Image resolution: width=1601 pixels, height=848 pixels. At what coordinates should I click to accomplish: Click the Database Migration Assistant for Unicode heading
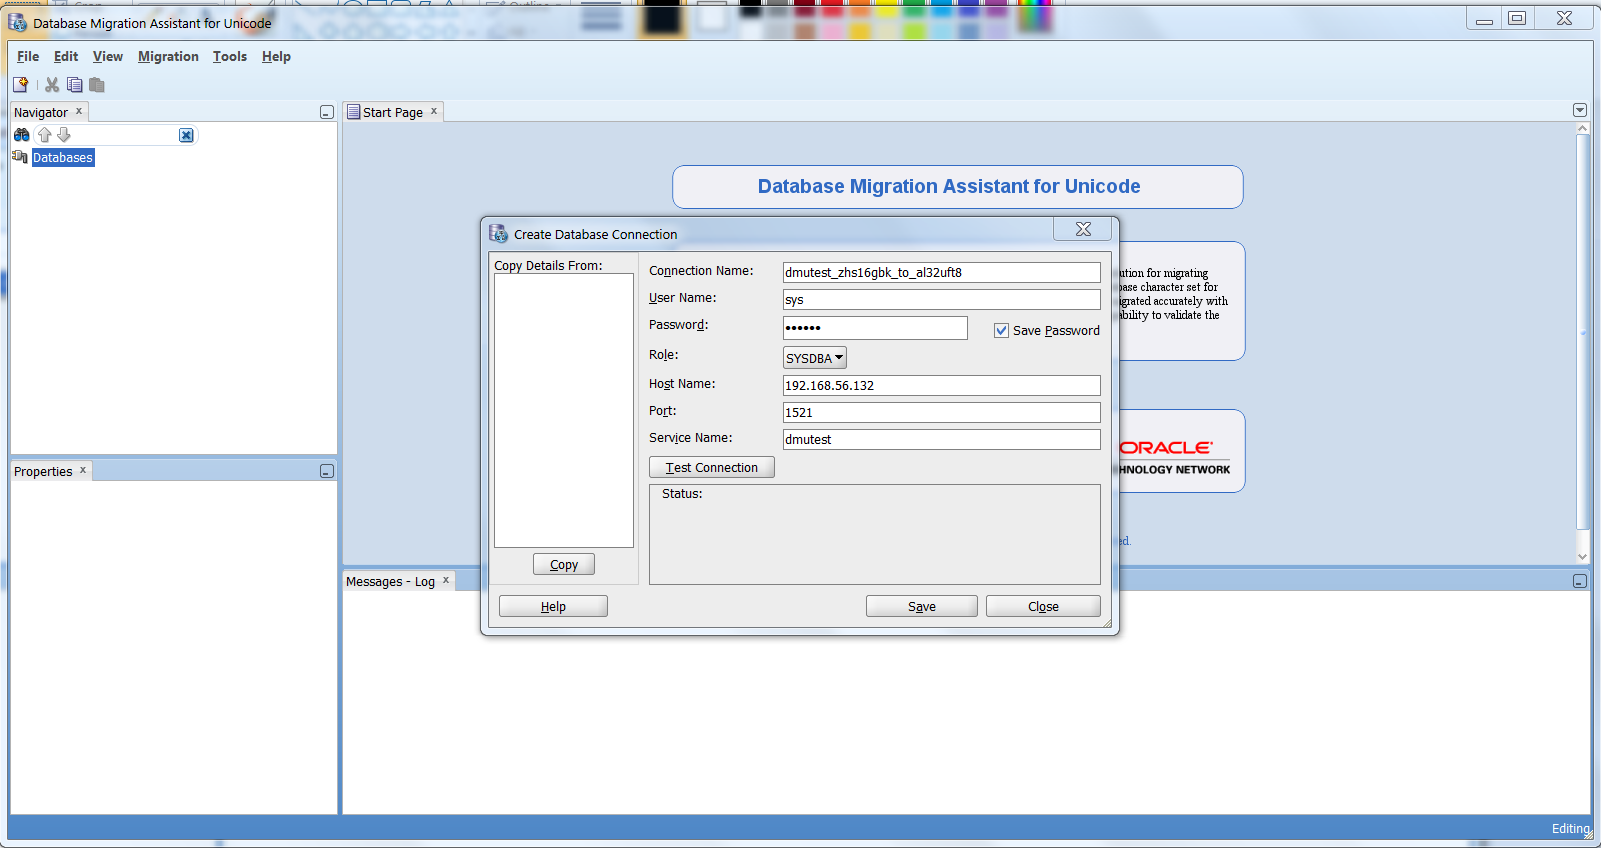(x=949, y=186)
